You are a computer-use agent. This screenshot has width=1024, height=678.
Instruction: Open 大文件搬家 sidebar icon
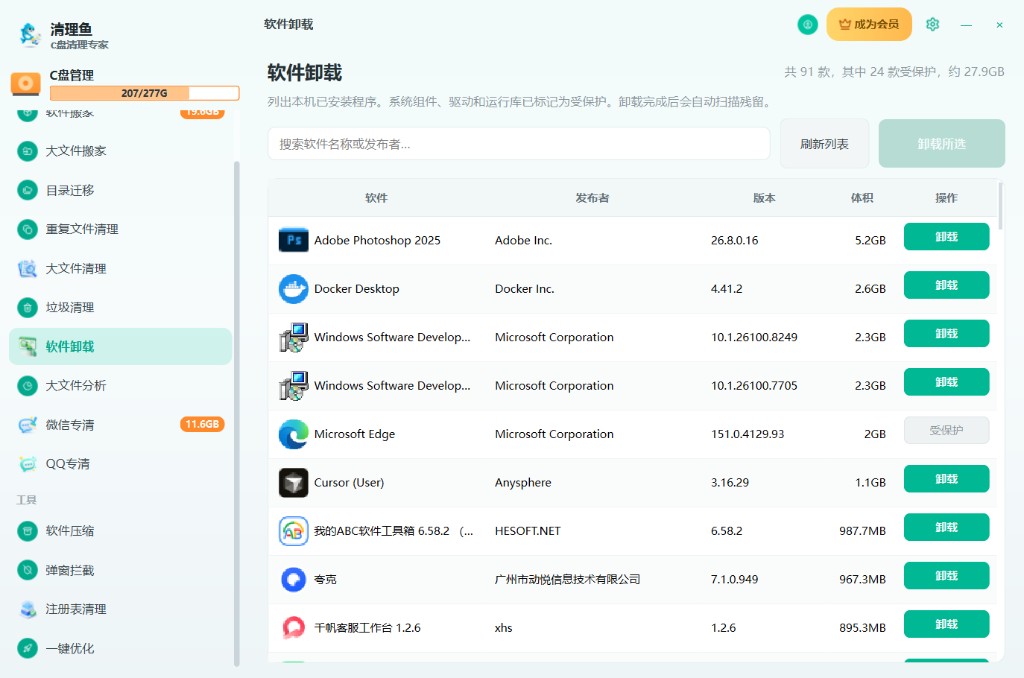[27, 151]
